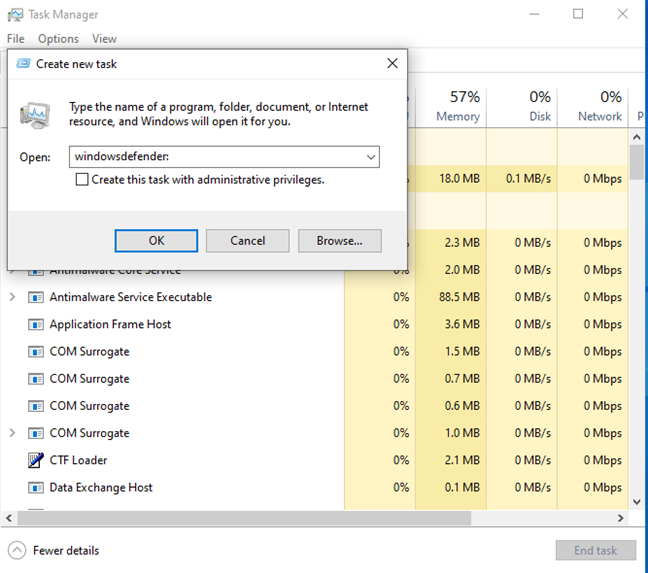Select the CTF Loader row
Image resolution: width=648 pixels, height=573 pixels.
(314, 460)
